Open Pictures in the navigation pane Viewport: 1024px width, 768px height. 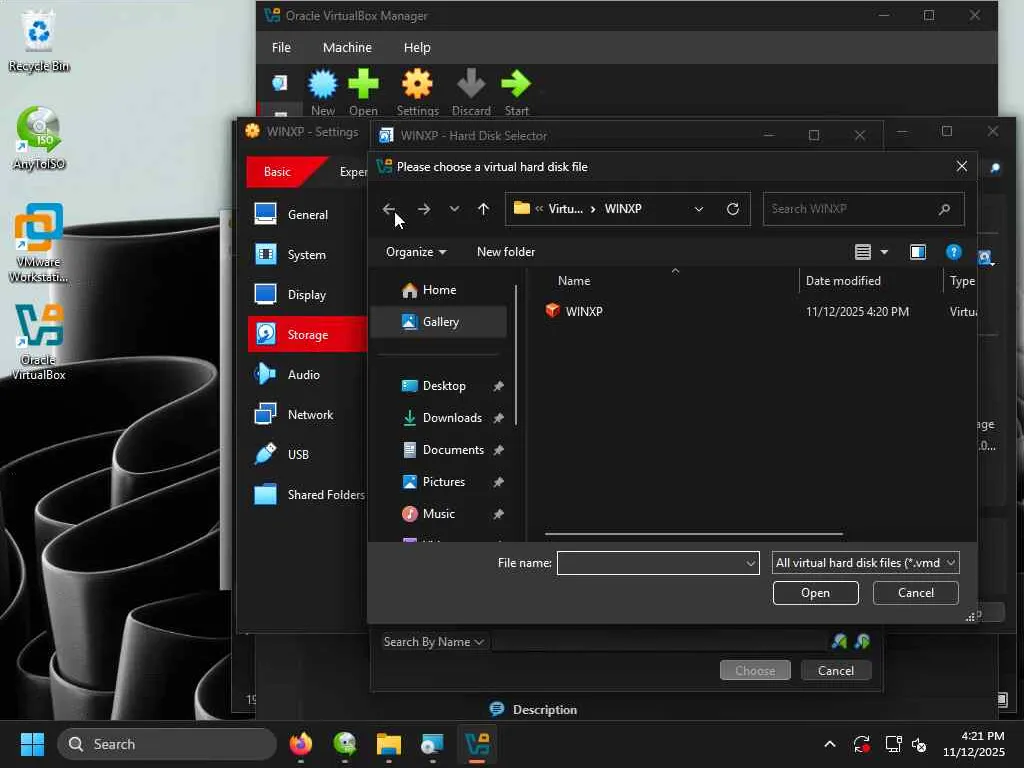pos(444,482)
